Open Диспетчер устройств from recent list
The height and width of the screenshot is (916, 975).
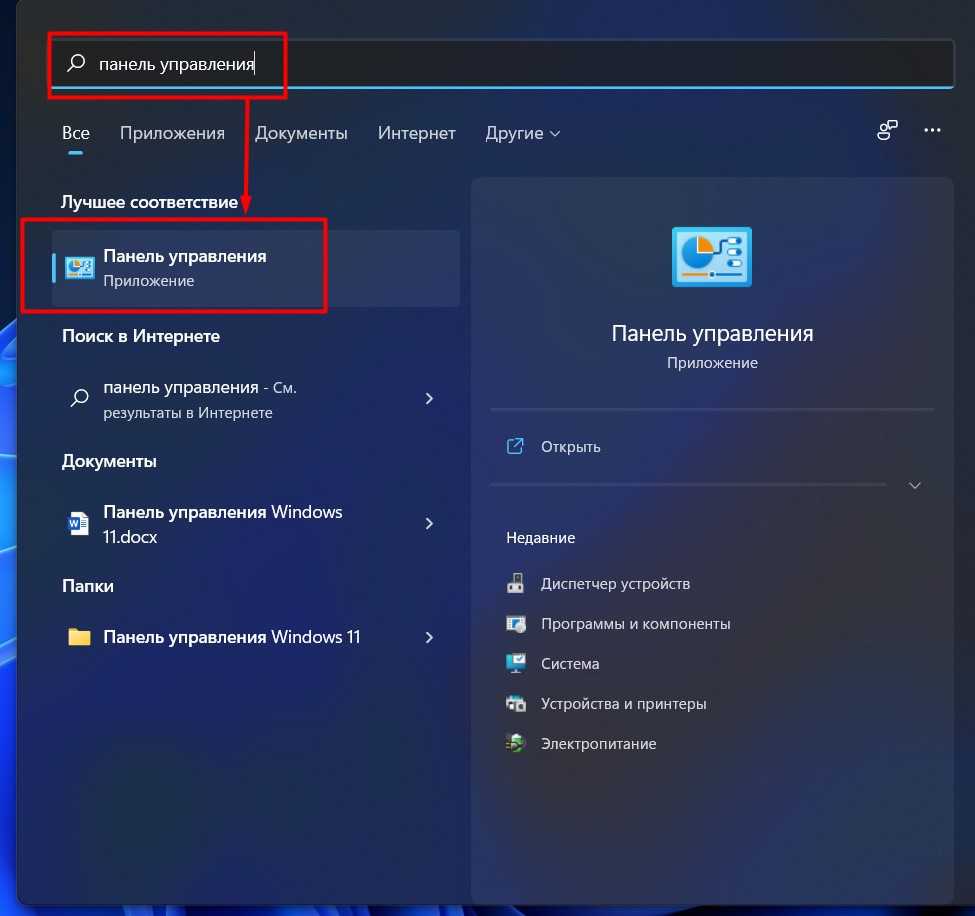(x=615, y=584)
